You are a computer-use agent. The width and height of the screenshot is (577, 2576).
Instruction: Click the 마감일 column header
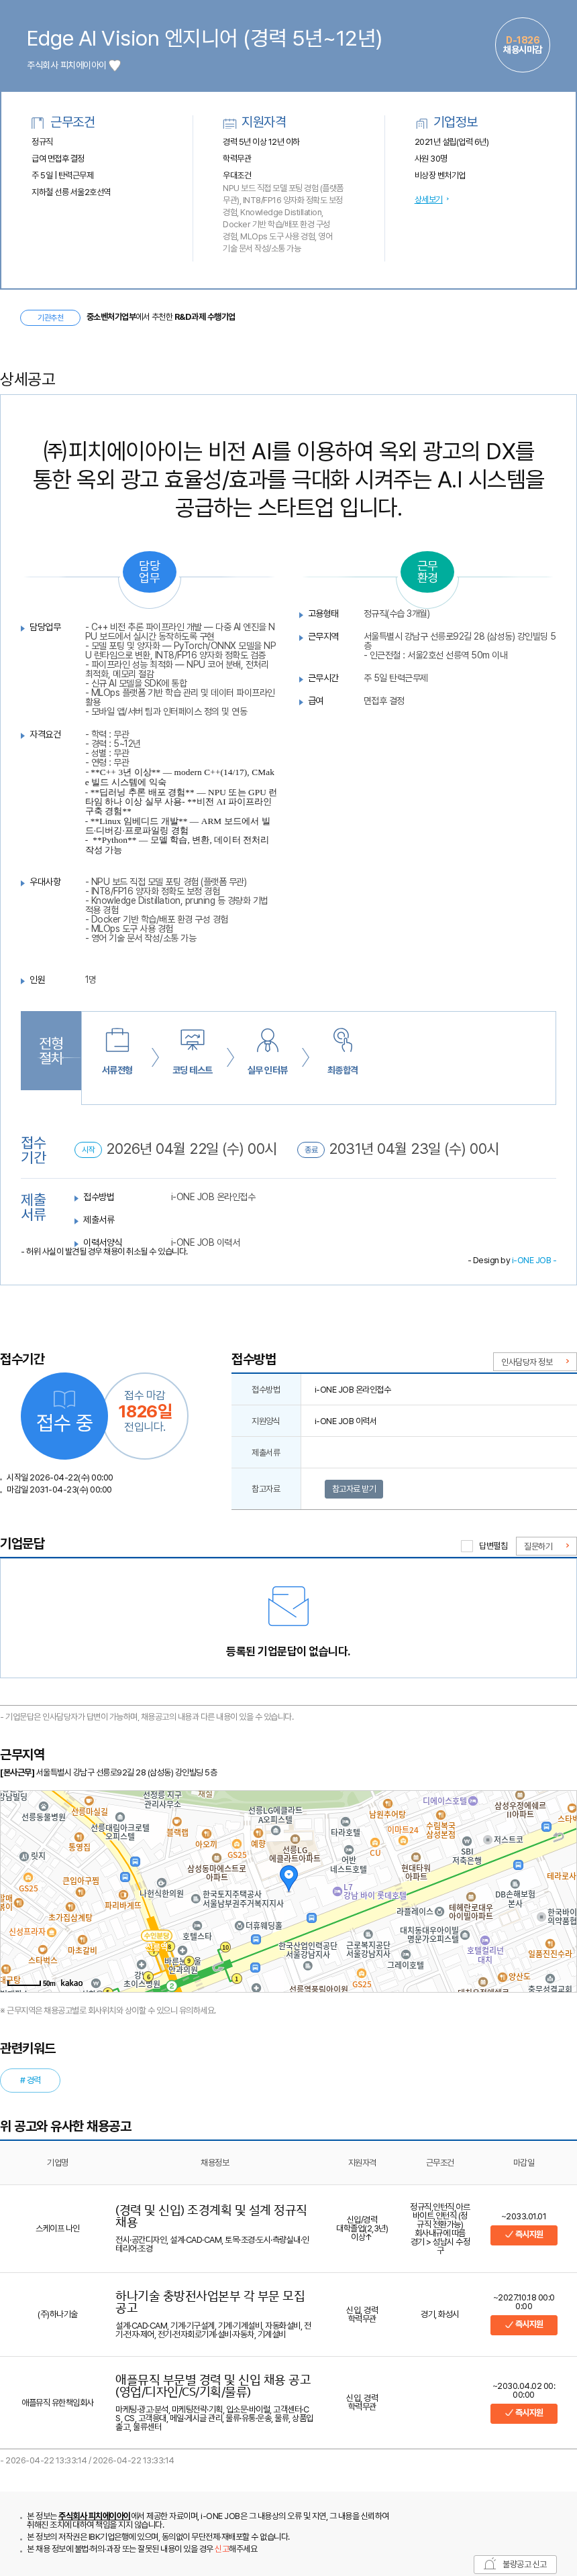(x=523, y=2162)
